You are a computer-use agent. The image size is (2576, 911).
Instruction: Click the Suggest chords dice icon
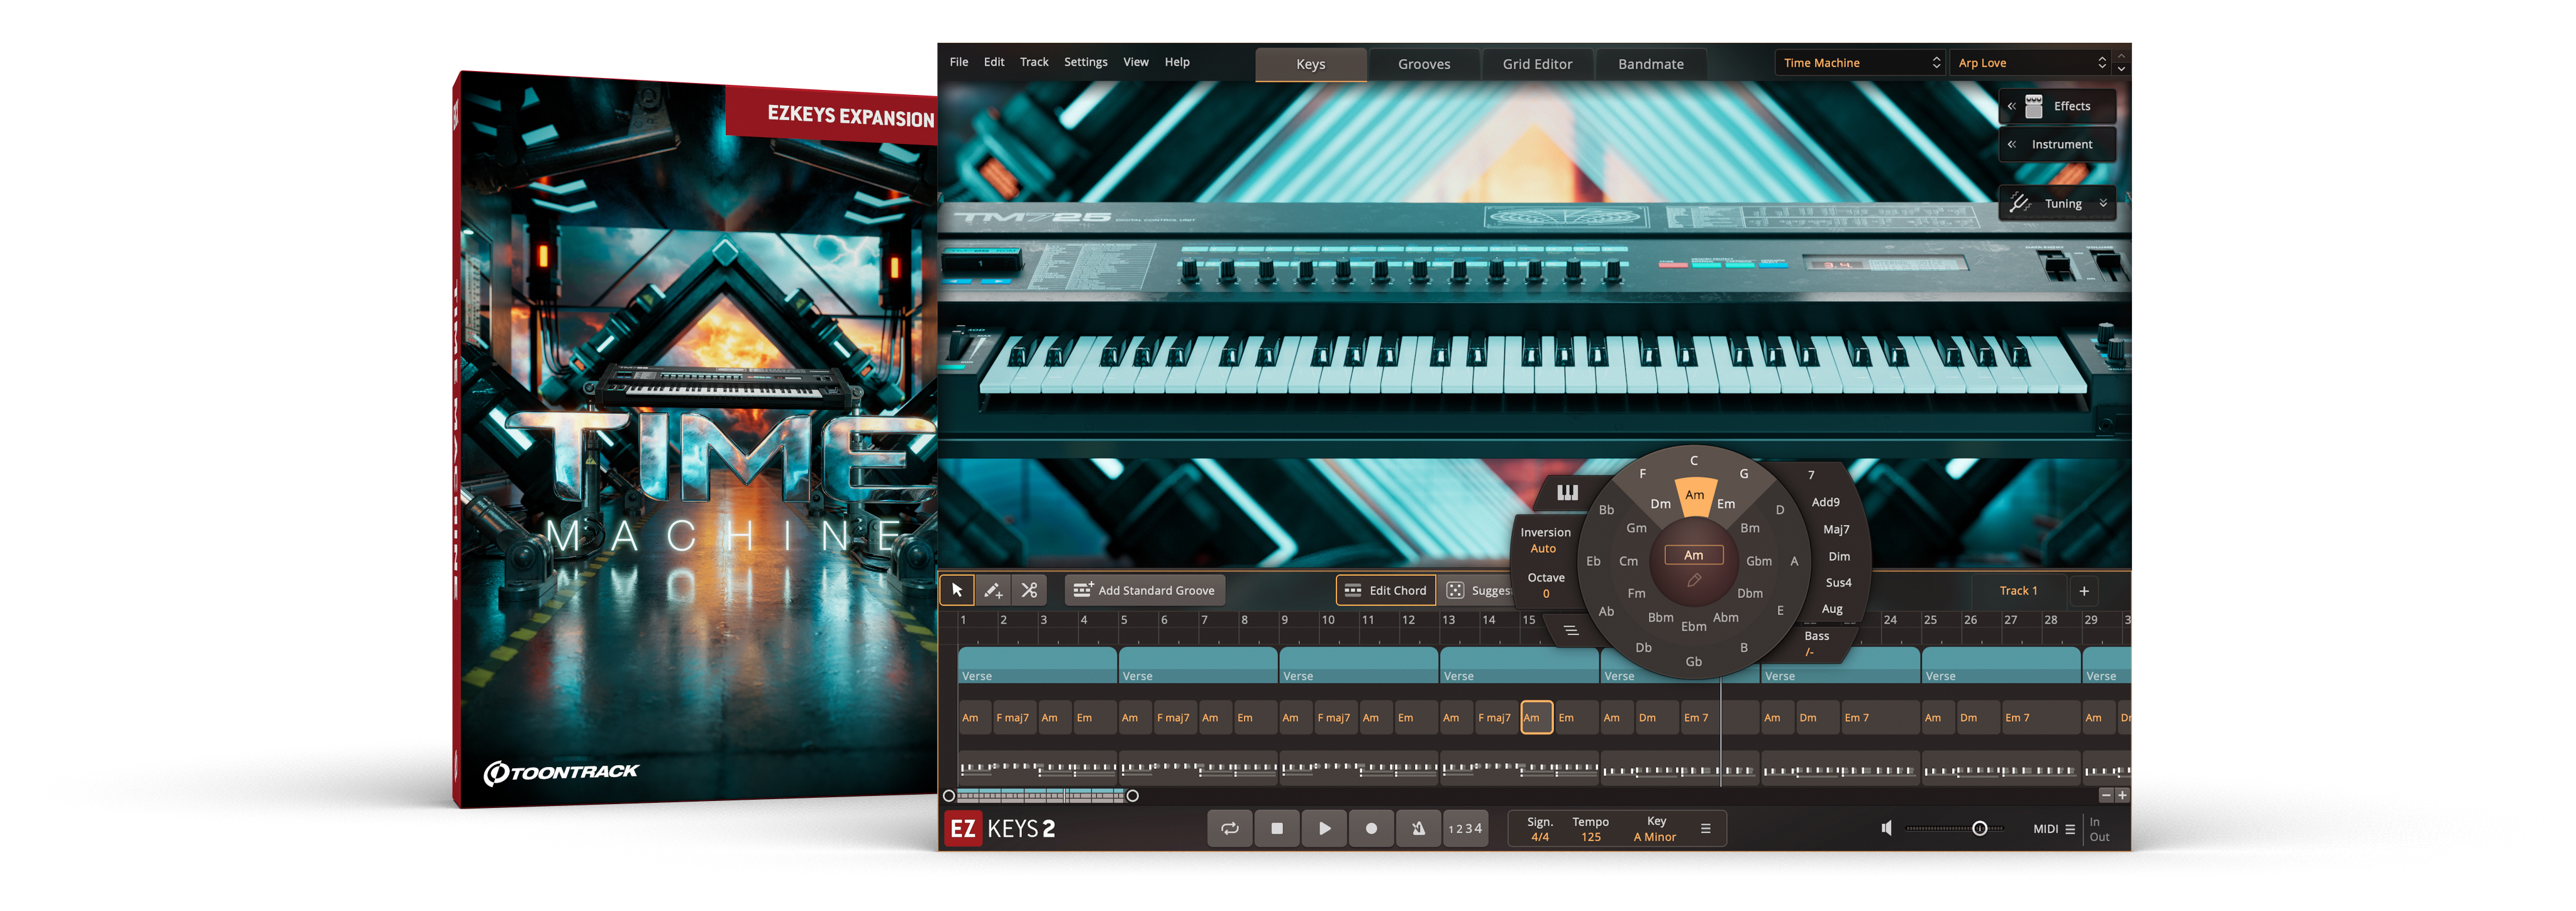pos(1456,591)
